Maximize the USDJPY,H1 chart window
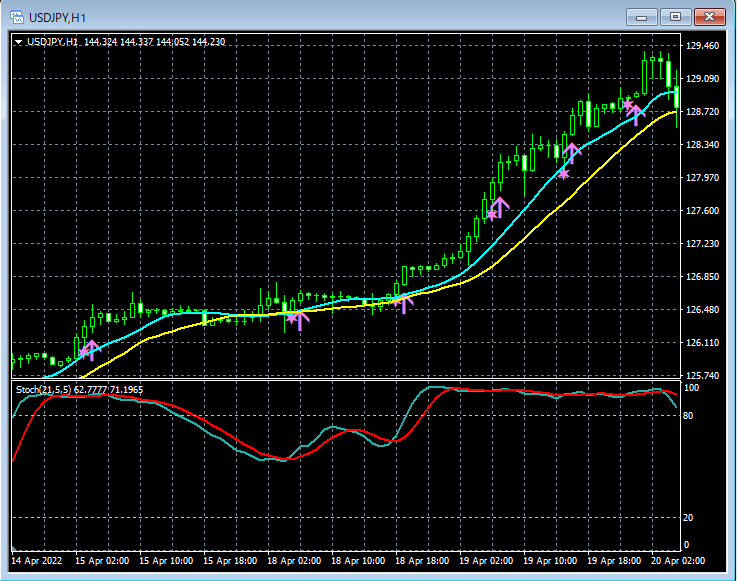 click(x=675, y=17)
